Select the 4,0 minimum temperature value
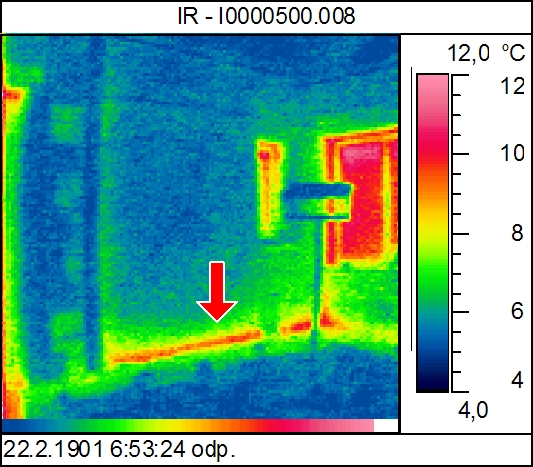 (473, 410)
